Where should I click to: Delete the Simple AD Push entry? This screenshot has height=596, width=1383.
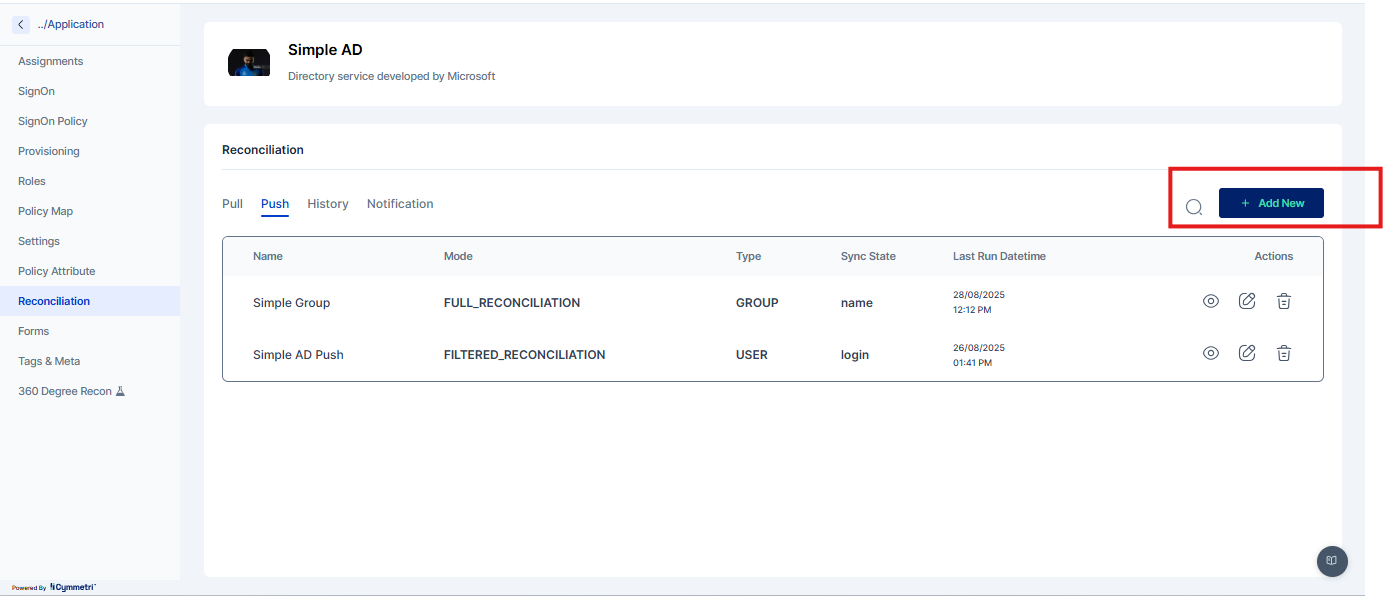1284,353
